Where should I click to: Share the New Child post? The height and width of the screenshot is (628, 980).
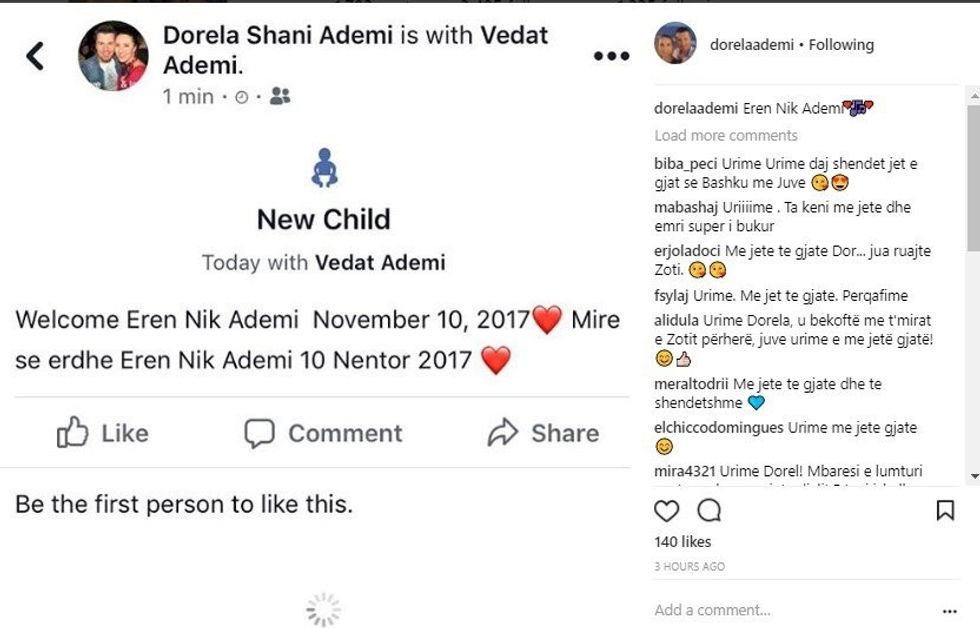[543, 433]
